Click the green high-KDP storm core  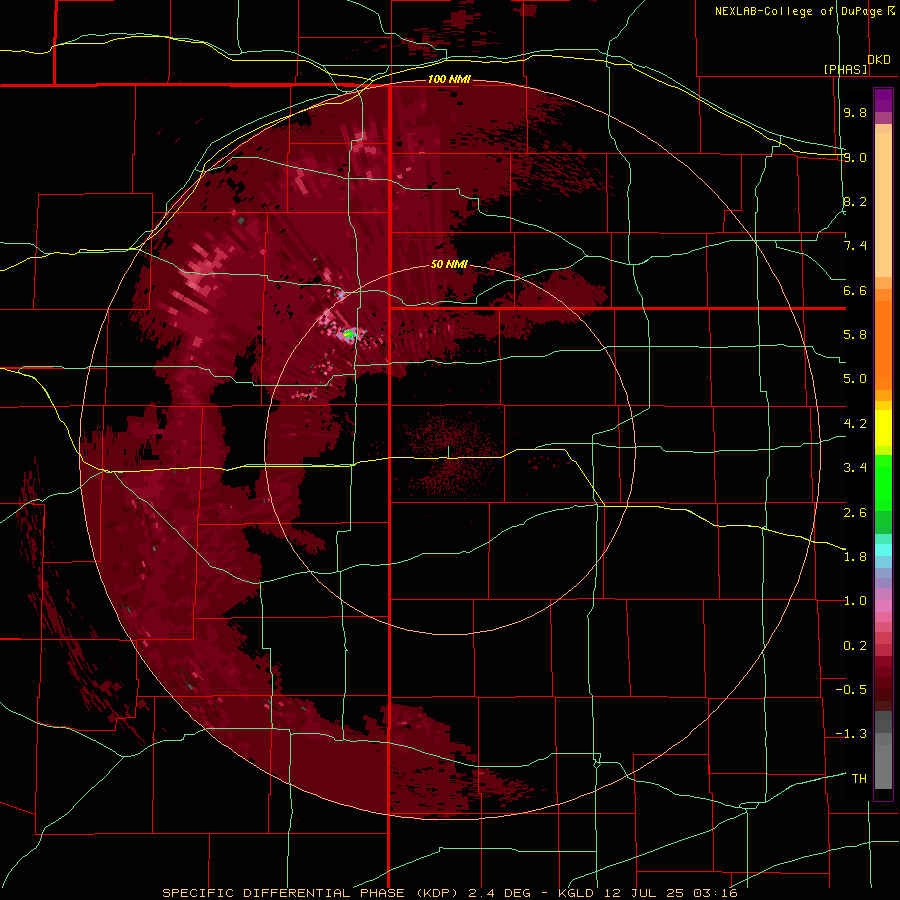pyautogui.click(x=348, y=333)
